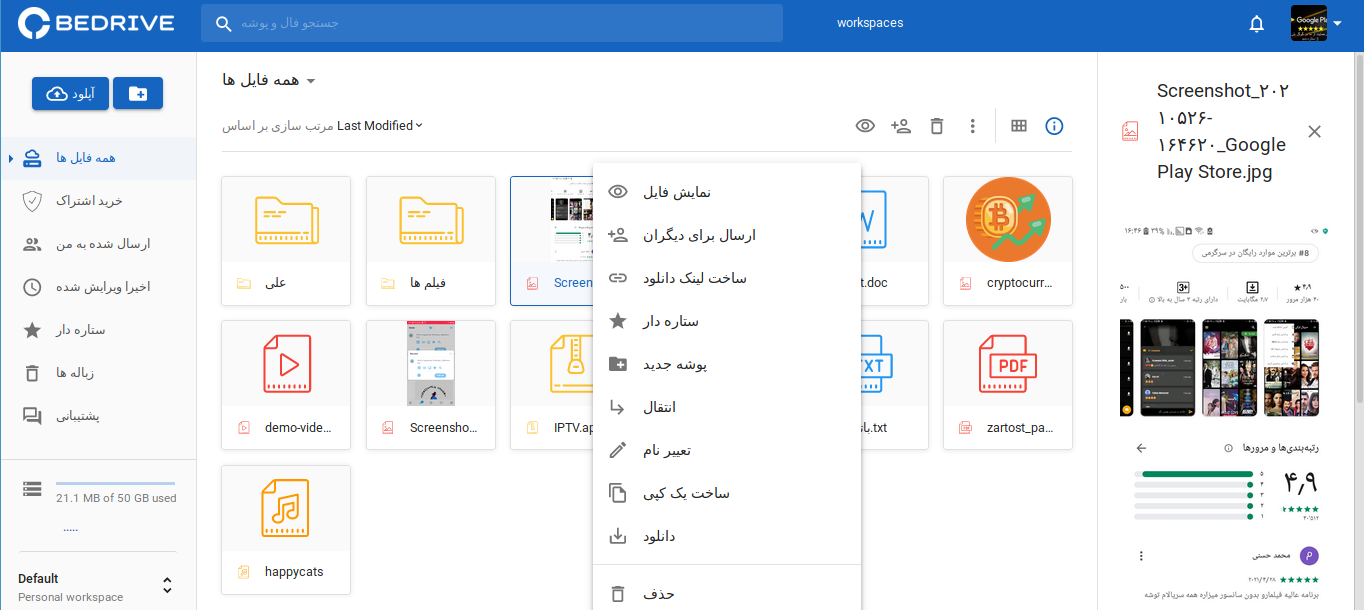Toggle the info details panel icon

click(1054, 126)
